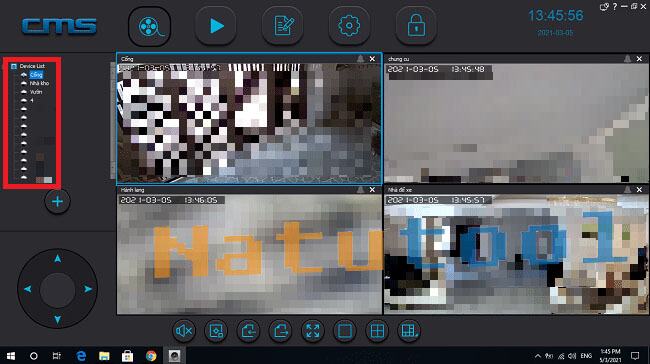Open the volume control in tray
Image resolution: width=650 pixels, height=364 pixels.
tap(572, 356)
